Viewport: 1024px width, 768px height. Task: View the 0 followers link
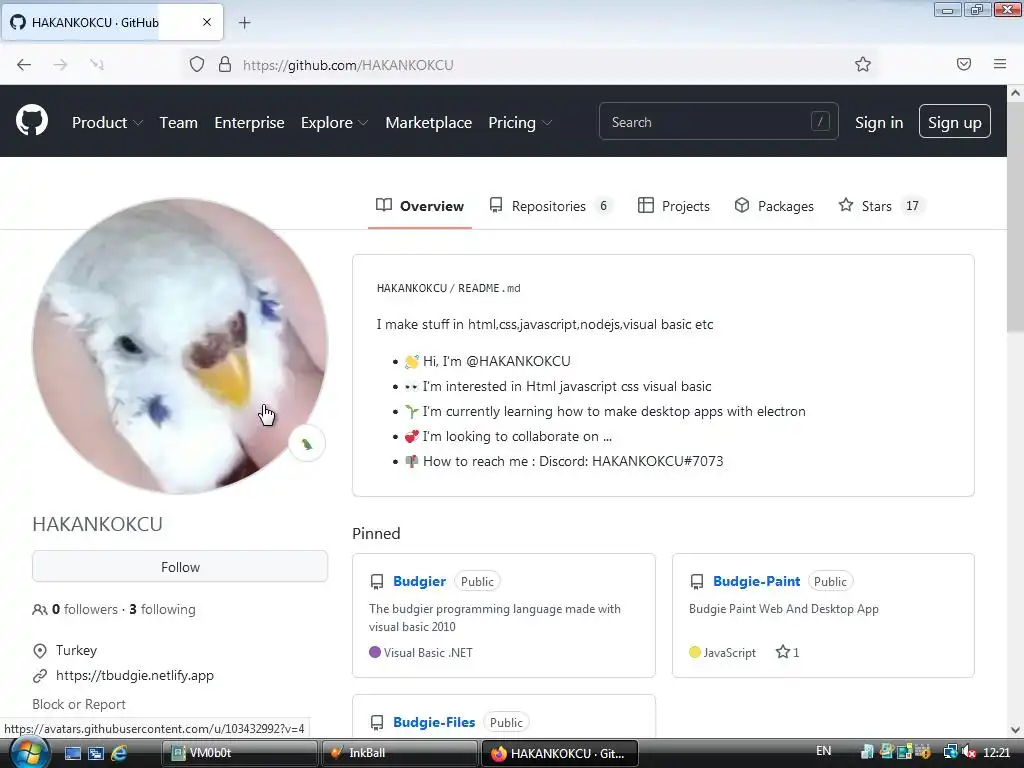tap(85, 609)
